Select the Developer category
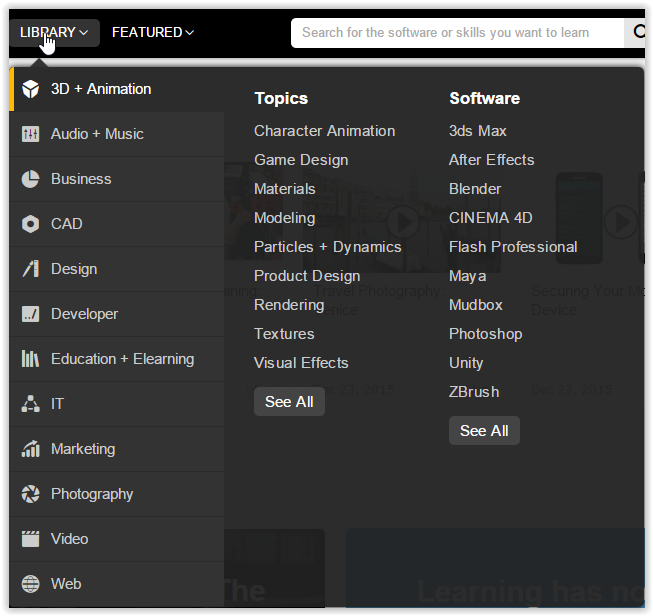This screenshot has width=653, height=616. (x=117, y=314)
